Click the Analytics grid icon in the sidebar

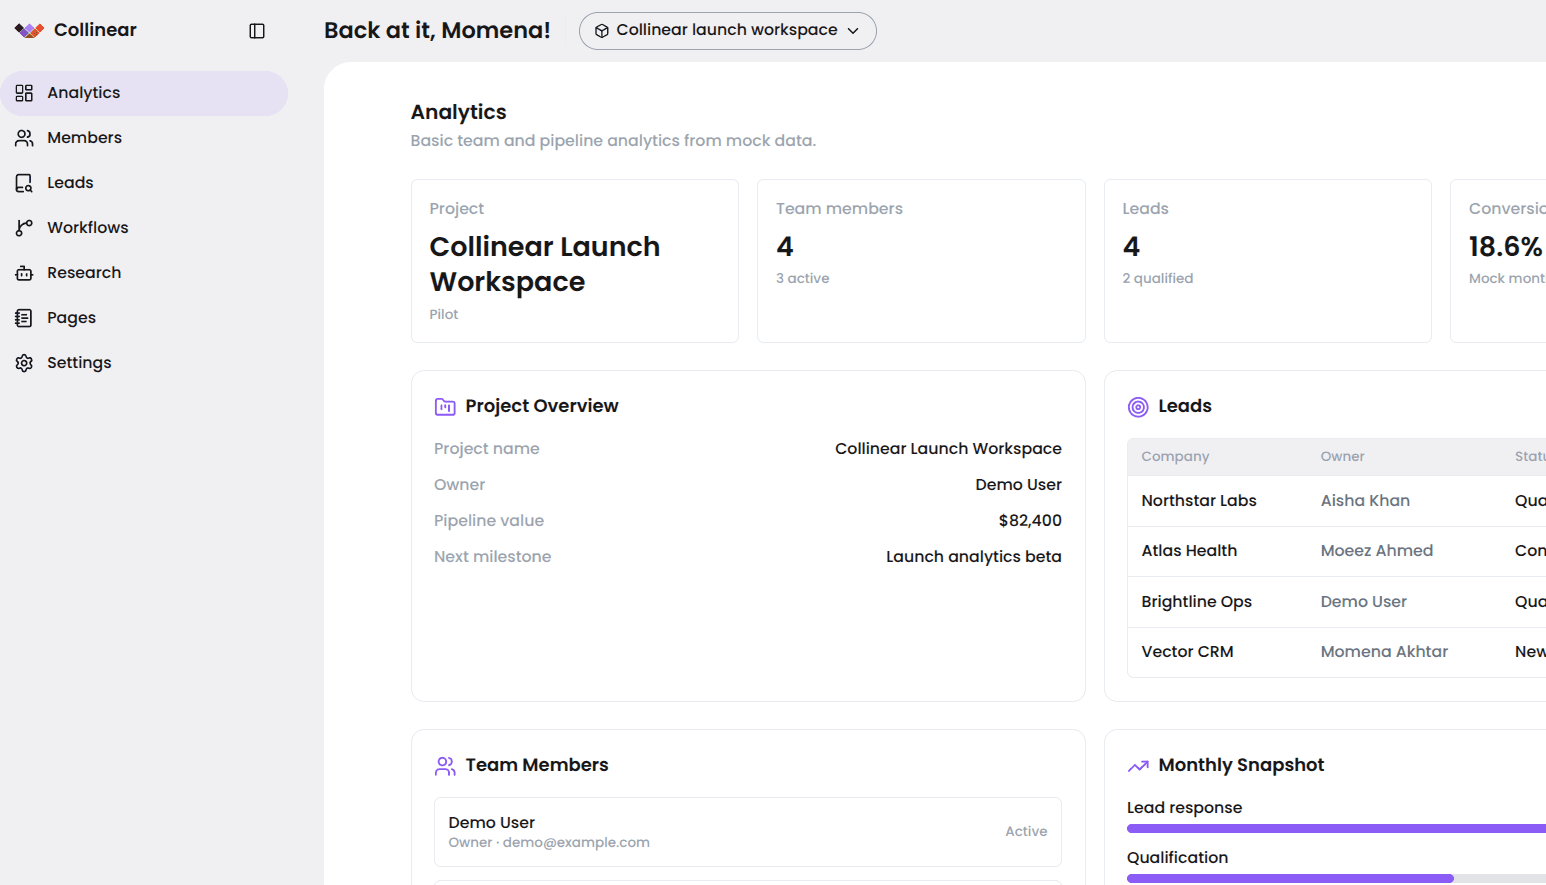click(24, 93)
